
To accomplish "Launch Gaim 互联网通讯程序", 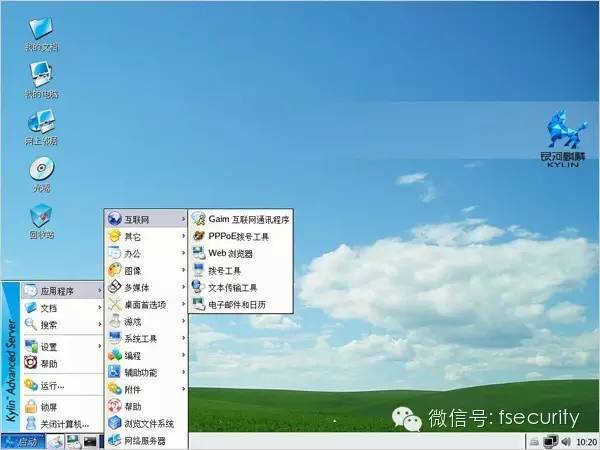I will click(x=241, y=219).
